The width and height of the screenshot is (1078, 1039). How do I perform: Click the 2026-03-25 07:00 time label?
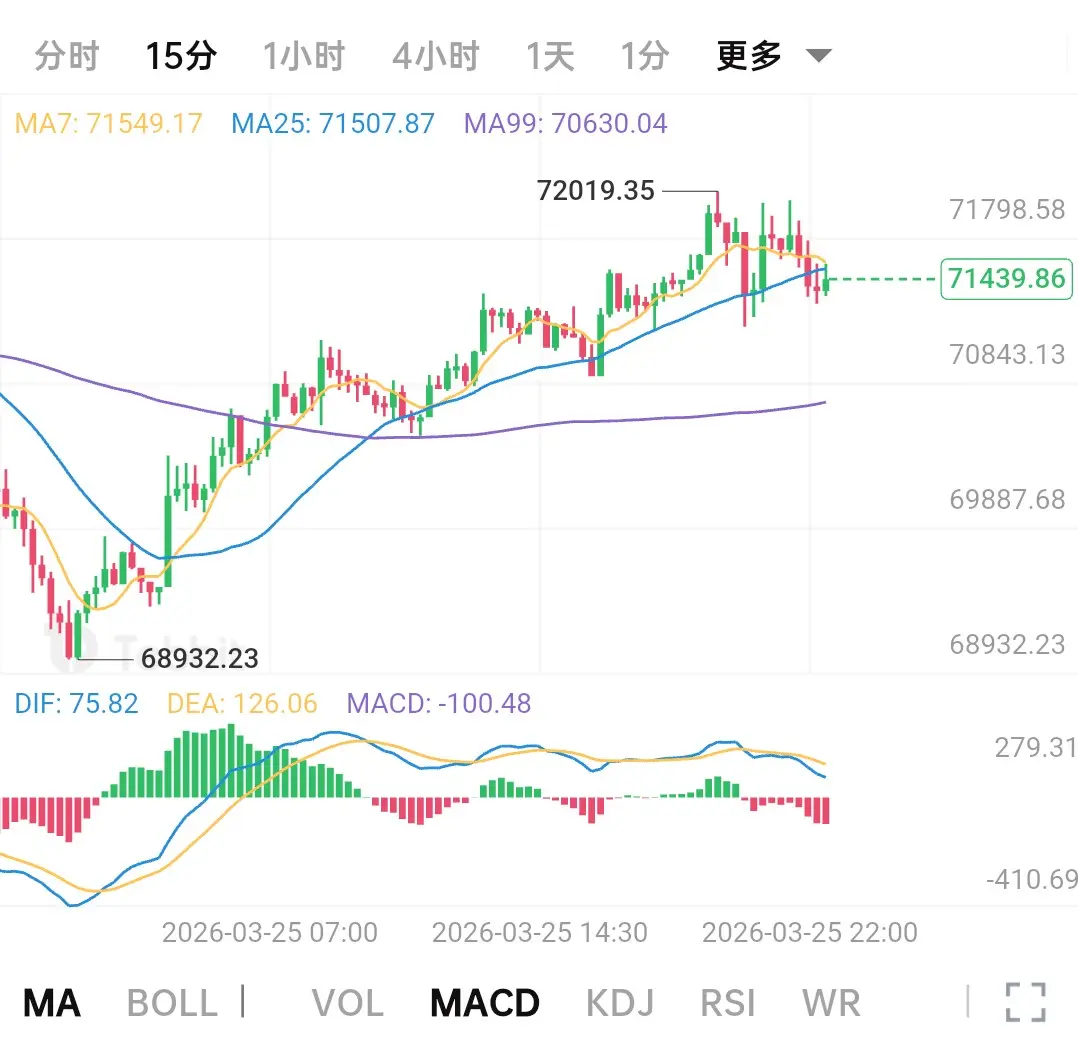[270, 932]
